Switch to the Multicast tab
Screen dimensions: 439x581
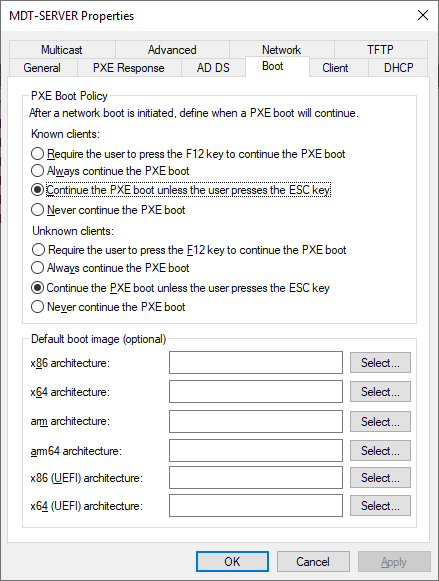[61, 50]
